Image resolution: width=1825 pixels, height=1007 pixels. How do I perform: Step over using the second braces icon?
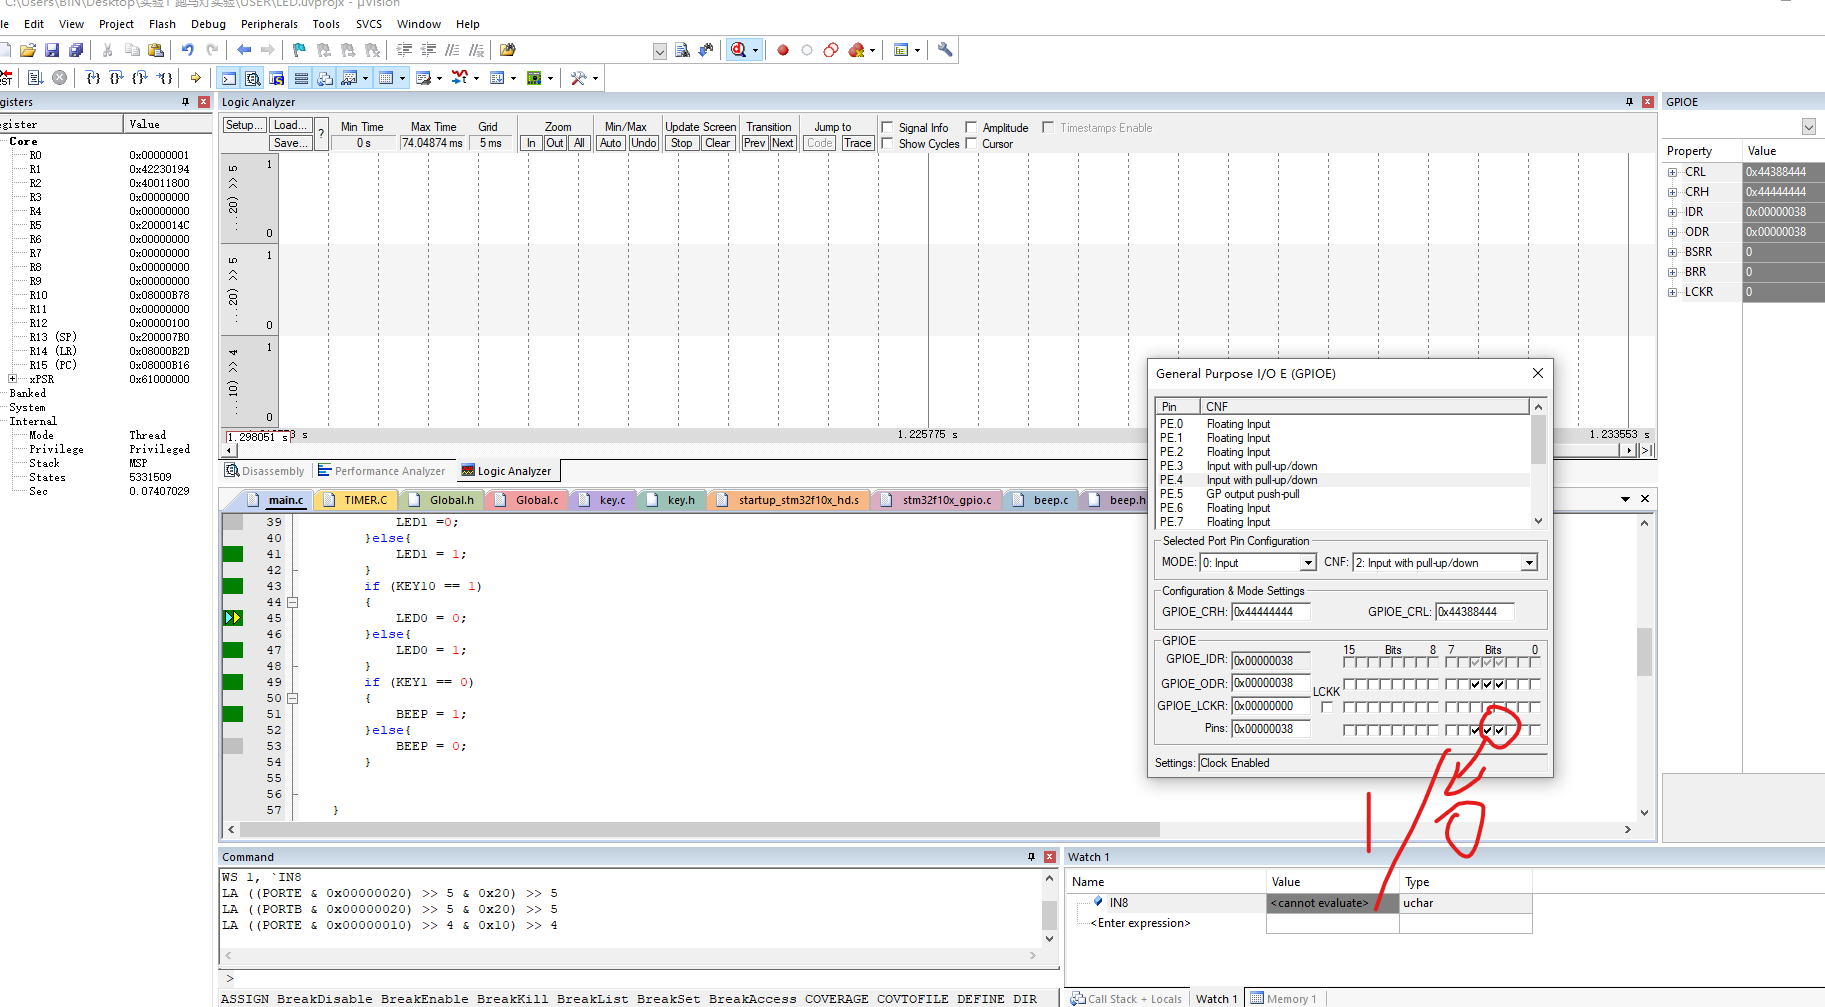117,78
